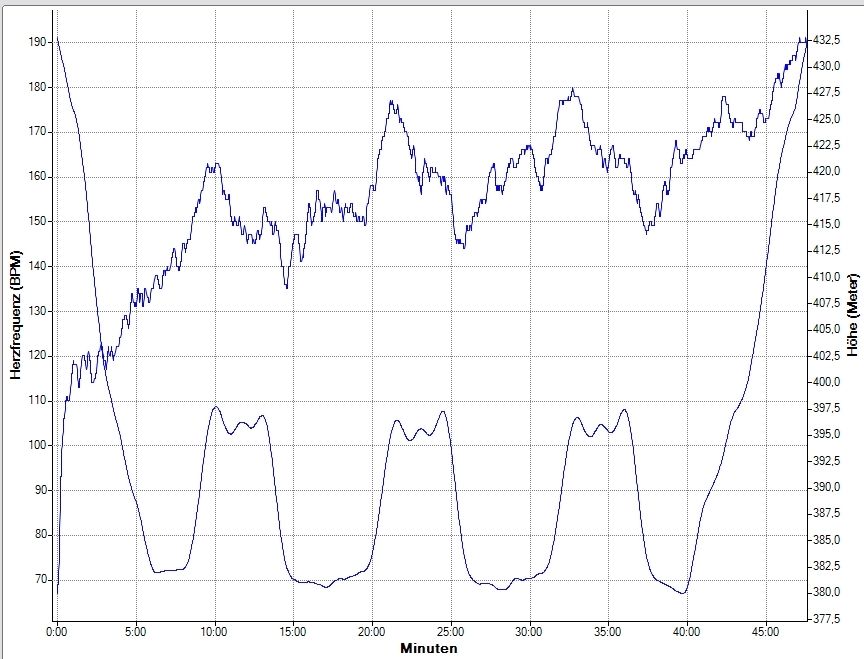This screenshot has height=659, width=864.
Task: Click the 190 BPM tick label
Action: pos(39,42)
